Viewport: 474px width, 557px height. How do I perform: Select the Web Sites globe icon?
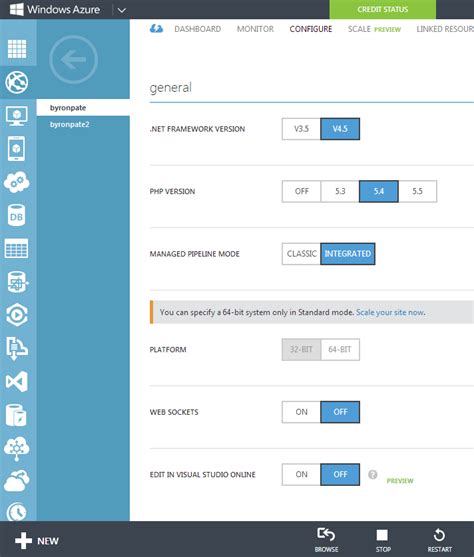17,82
